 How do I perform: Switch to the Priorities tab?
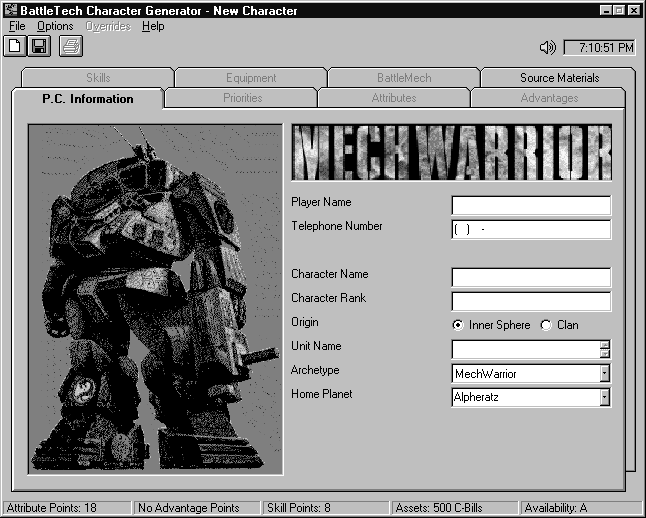(242, 98)
